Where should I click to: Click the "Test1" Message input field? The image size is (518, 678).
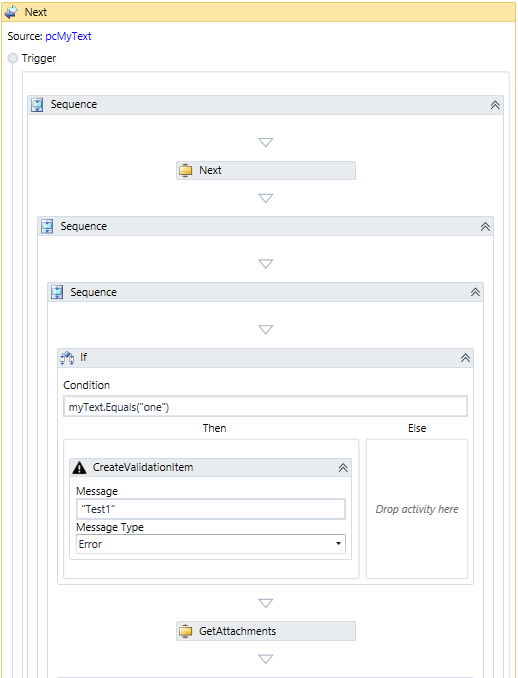point(211,509)
